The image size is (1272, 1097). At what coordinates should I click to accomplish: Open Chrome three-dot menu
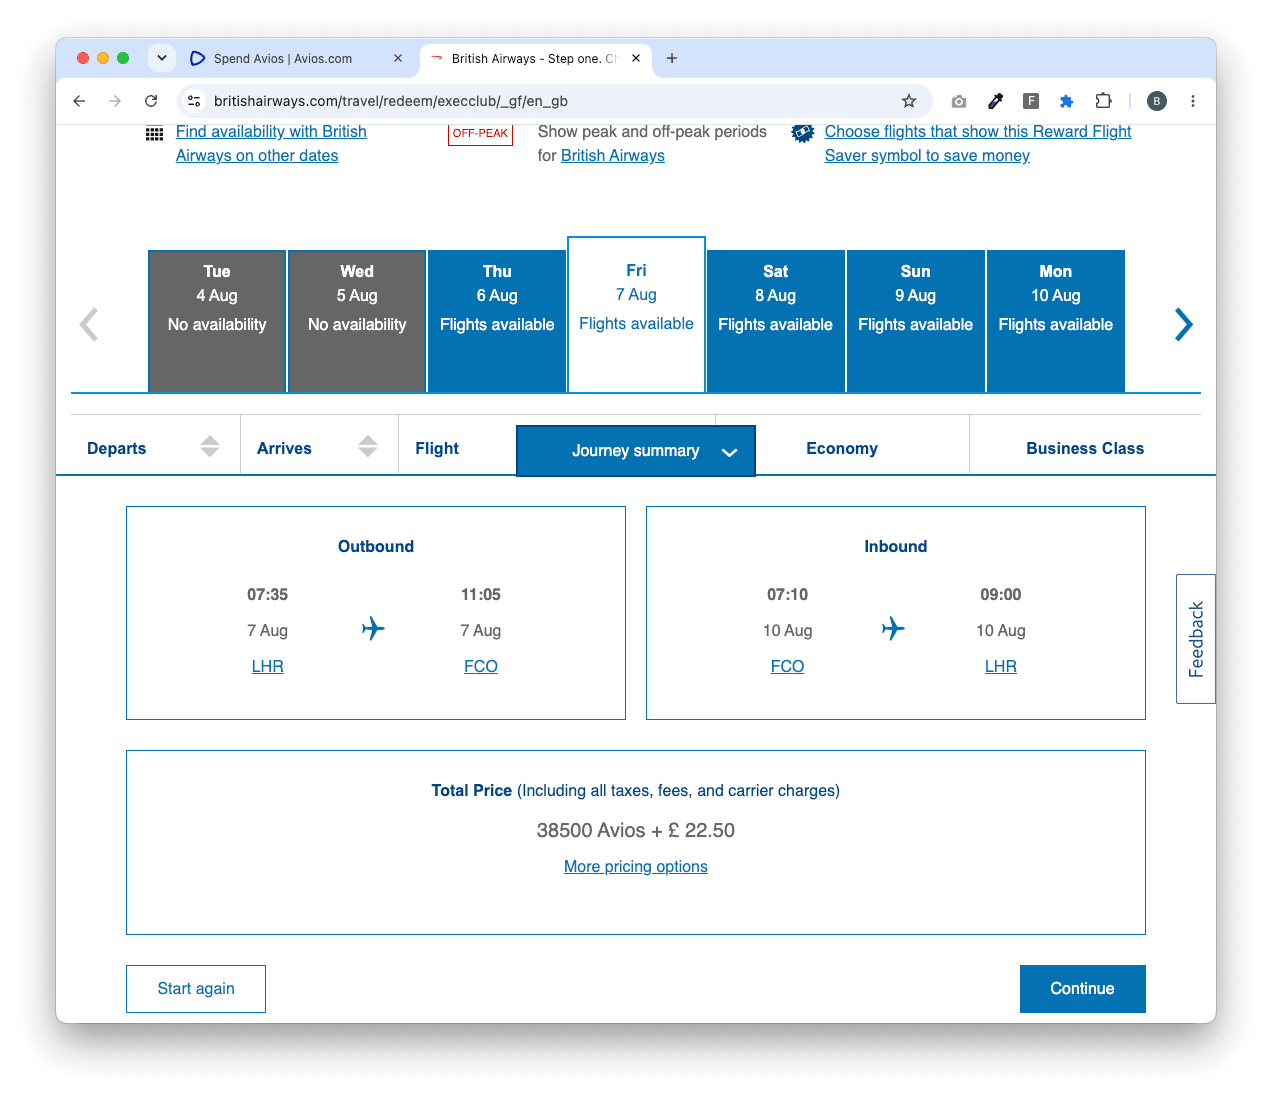1193,101
